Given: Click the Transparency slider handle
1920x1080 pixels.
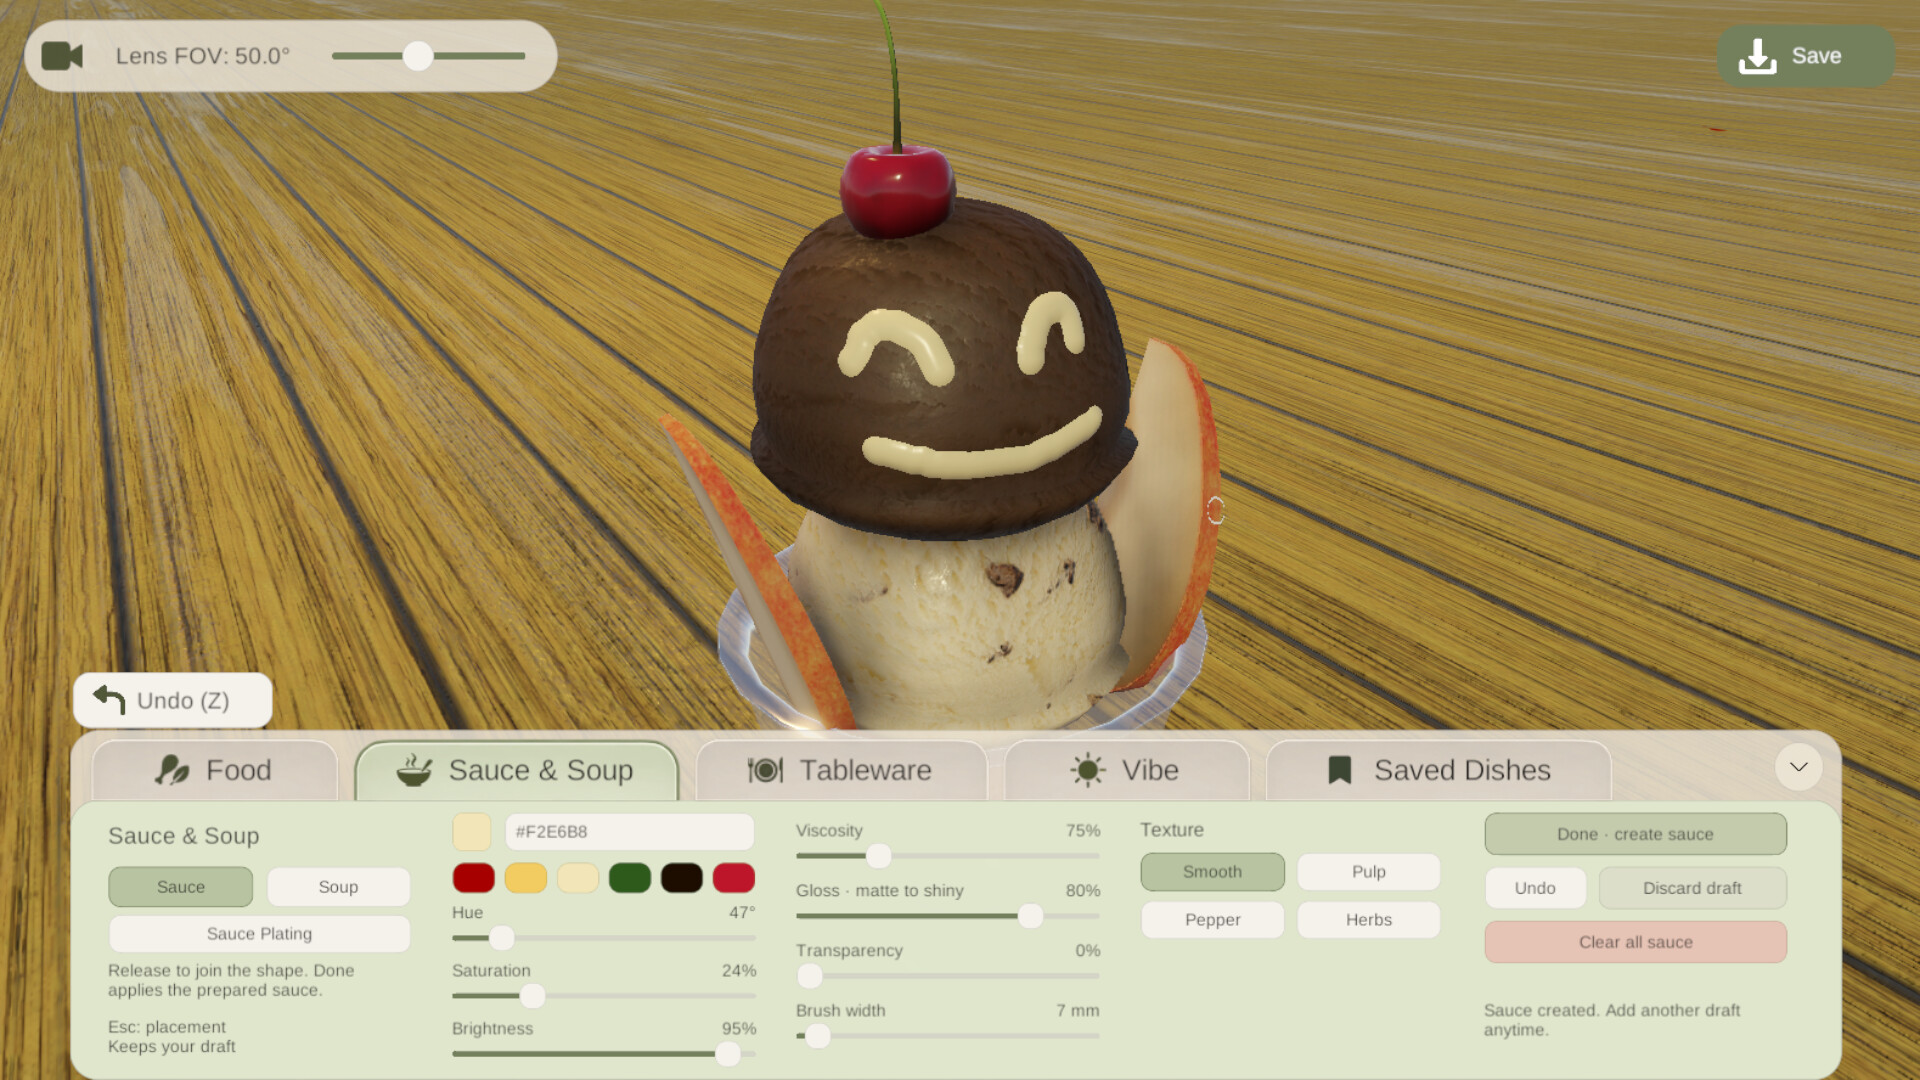Looking at the screenshot, I should pos(810,976).
